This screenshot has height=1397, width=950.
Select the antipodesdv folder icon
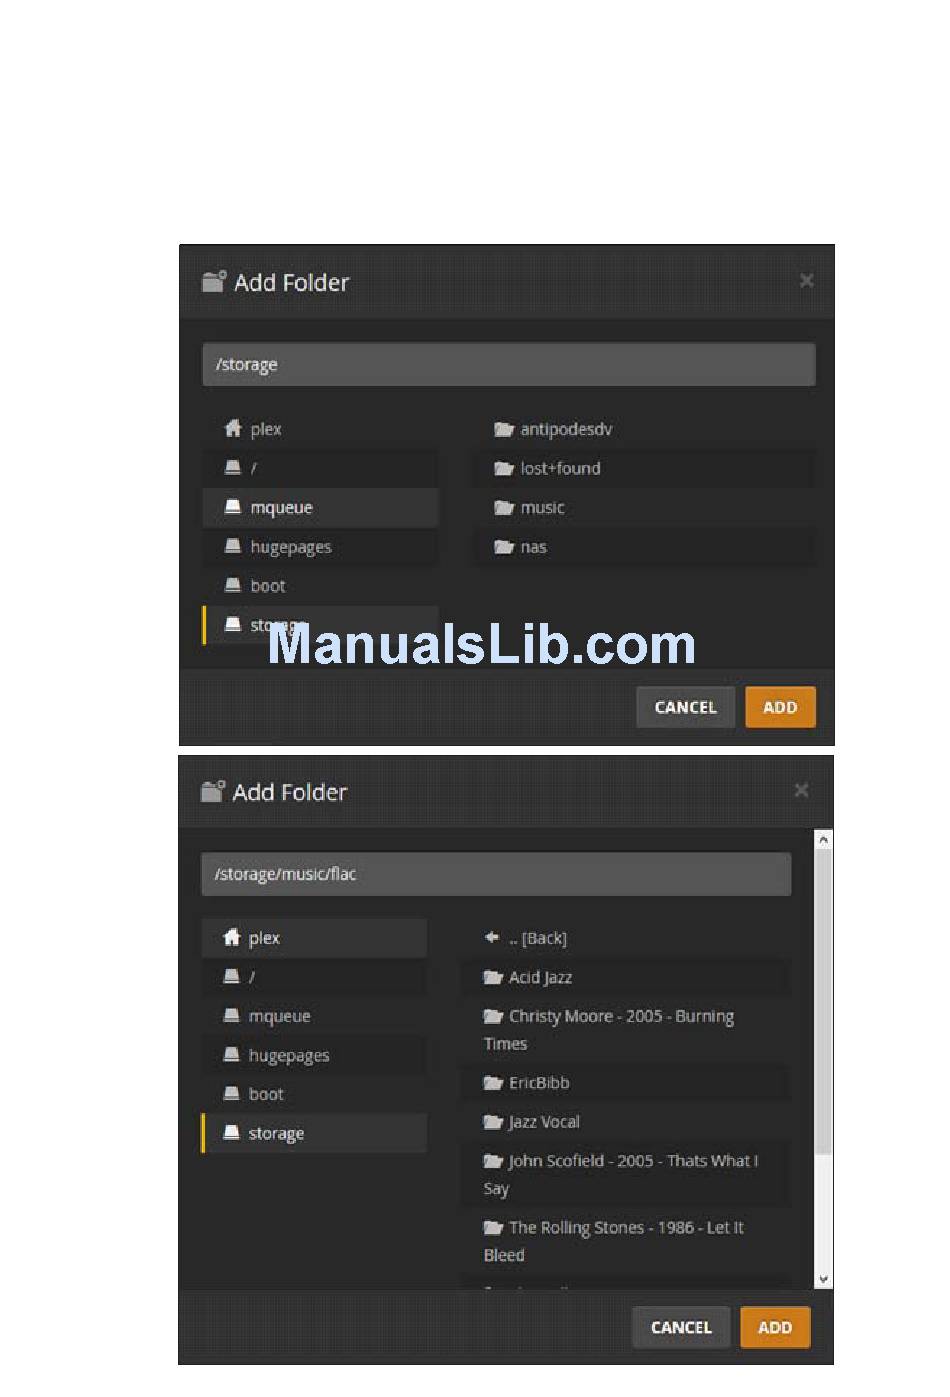tap(504, 429)
